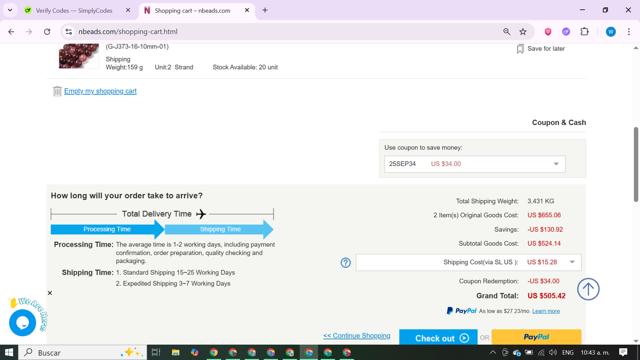Viewport: 640px width, 360px height.
Task: Open the purple extension icon in toolbar
Action: click(x=566, y=31)
